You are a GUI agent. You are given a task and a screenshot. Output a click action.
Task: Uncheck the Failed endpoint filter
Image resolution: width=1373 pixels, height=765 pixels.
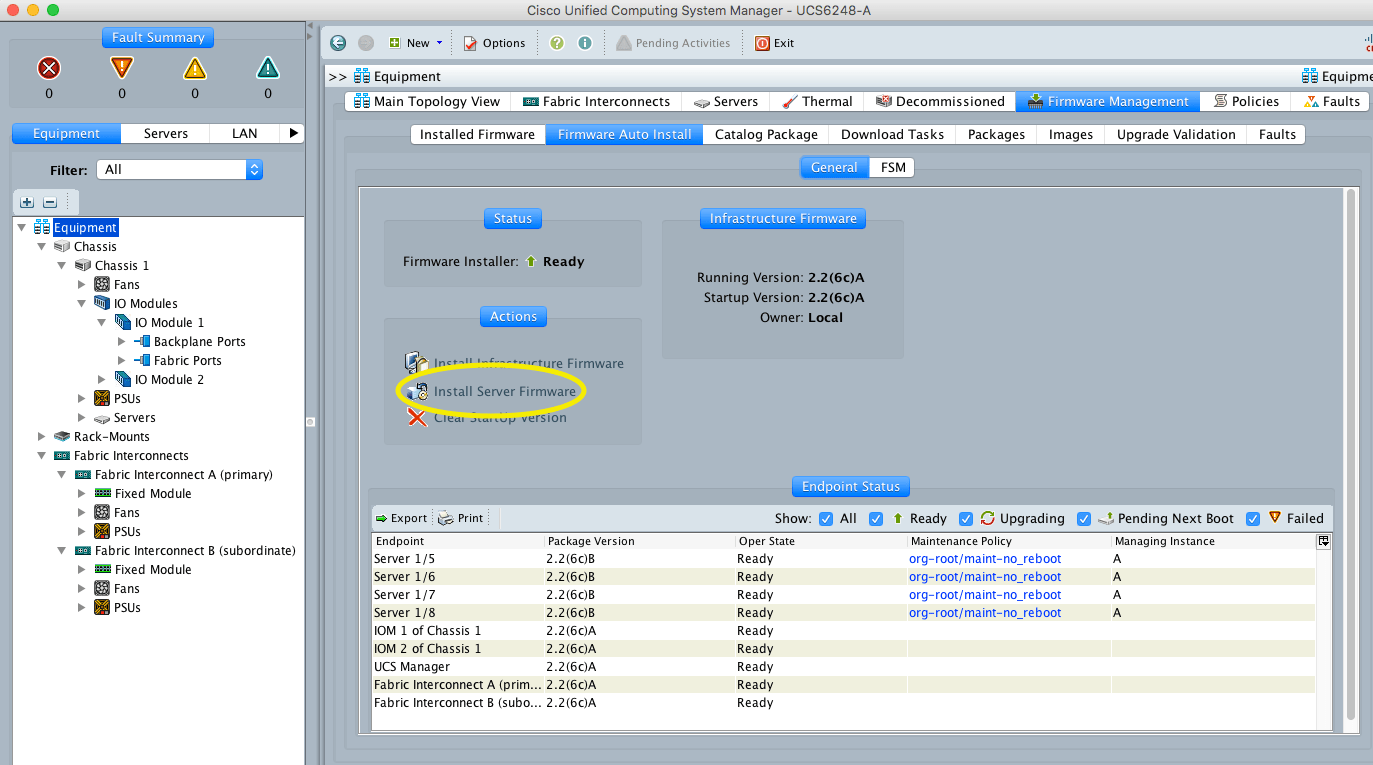(x=1254, y=518)
